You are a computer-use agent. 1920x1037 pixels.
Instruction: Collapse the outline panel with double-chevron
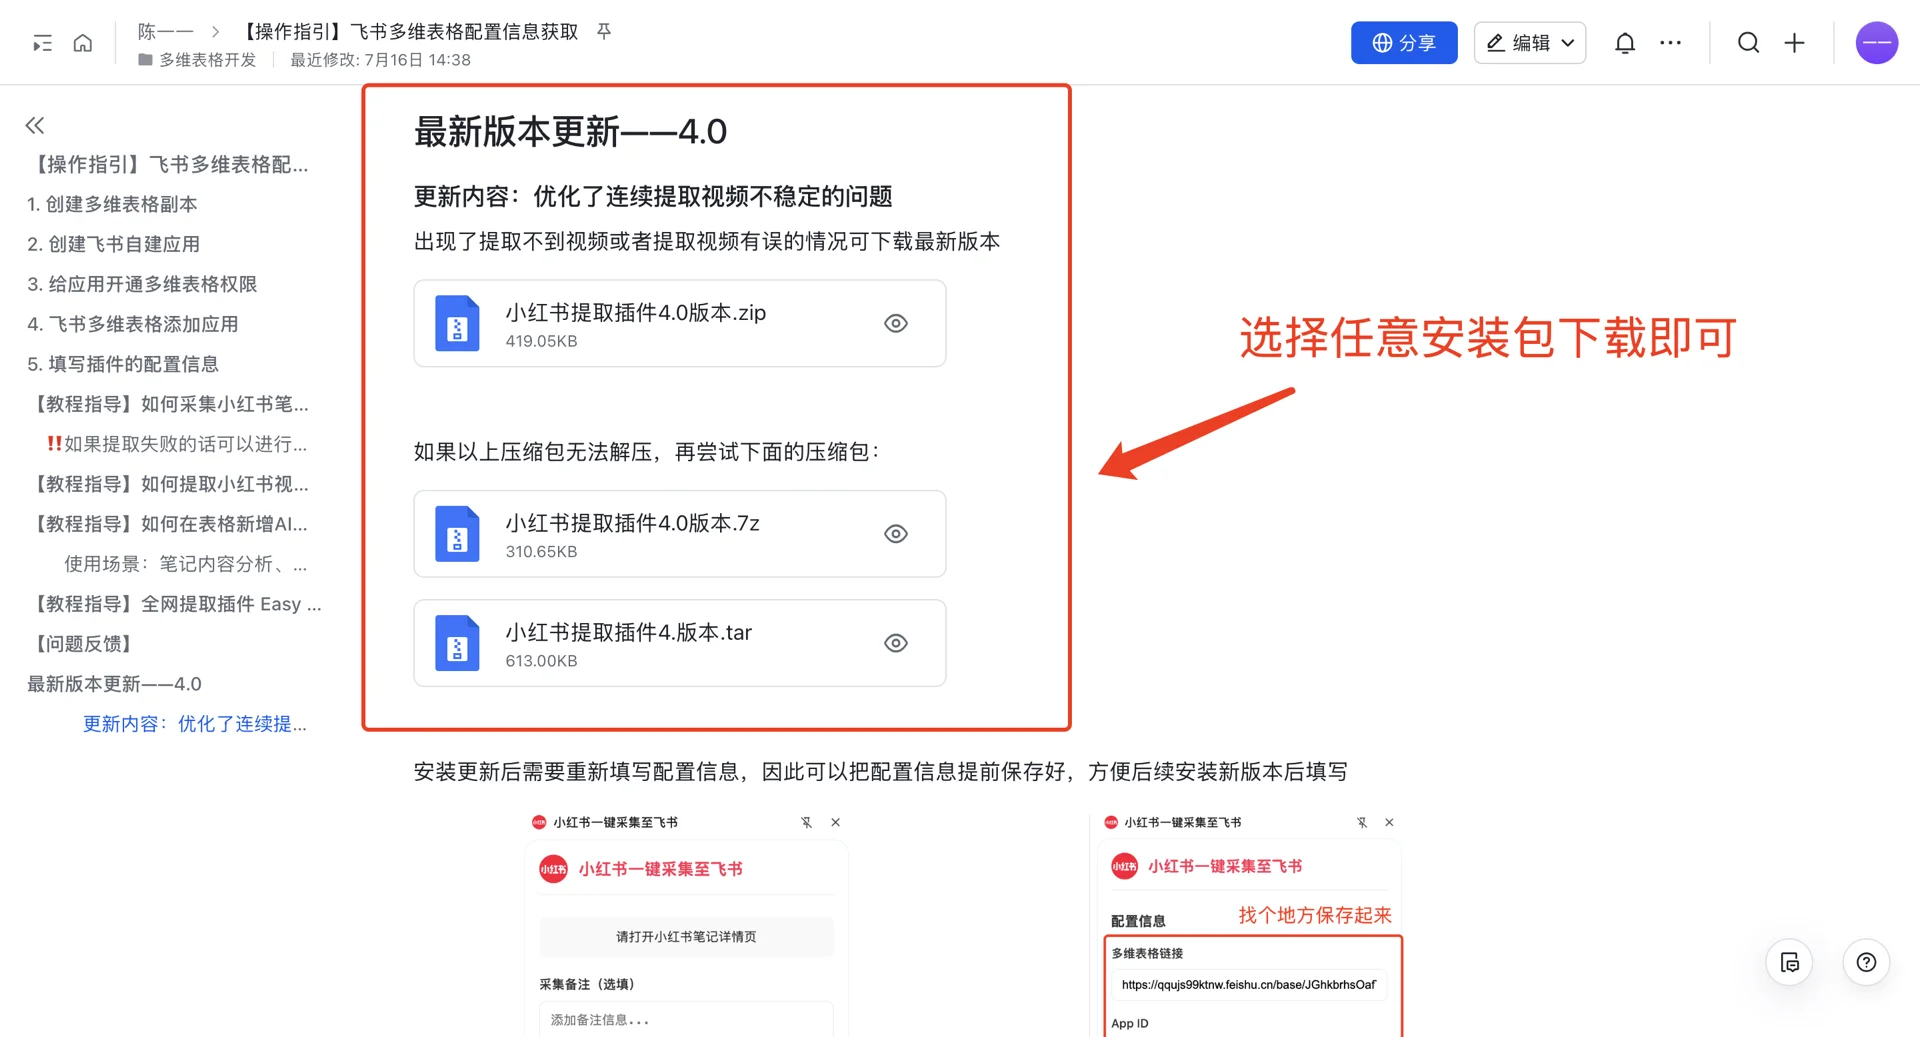pyautogui.click(x=34, y=124)
